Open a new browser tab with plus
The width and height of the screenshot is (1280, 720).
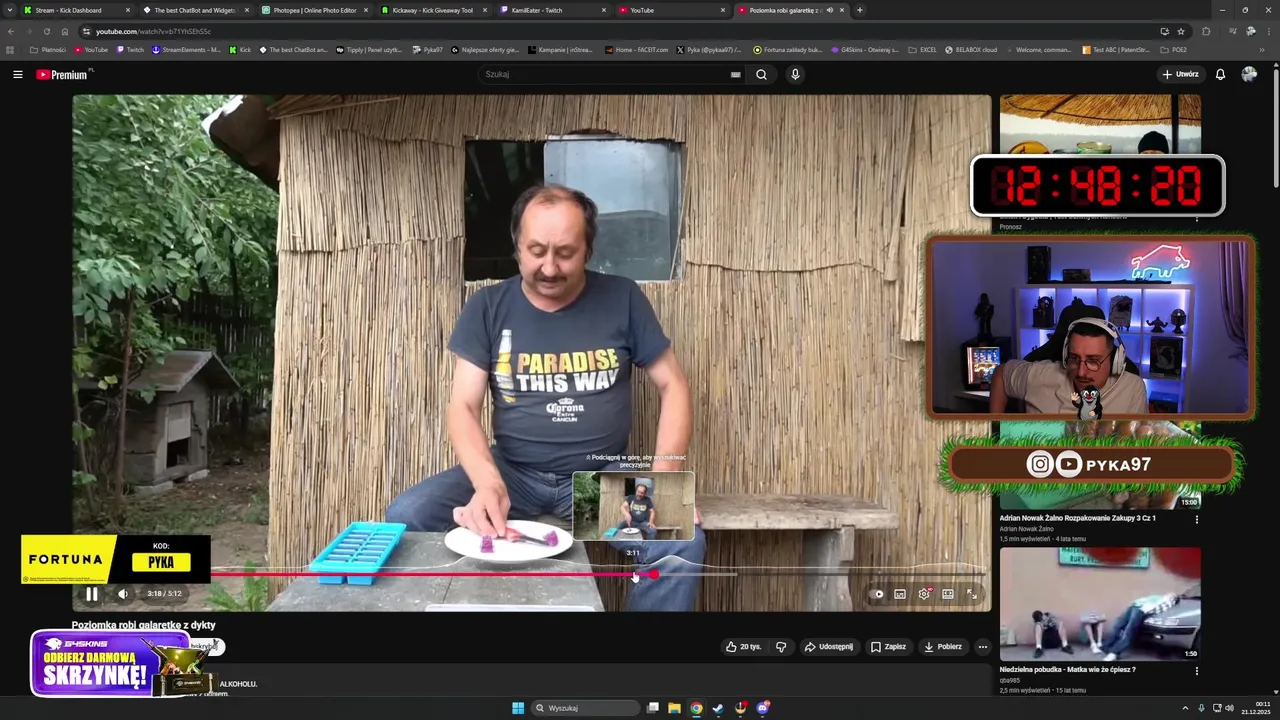coord(860,10)
